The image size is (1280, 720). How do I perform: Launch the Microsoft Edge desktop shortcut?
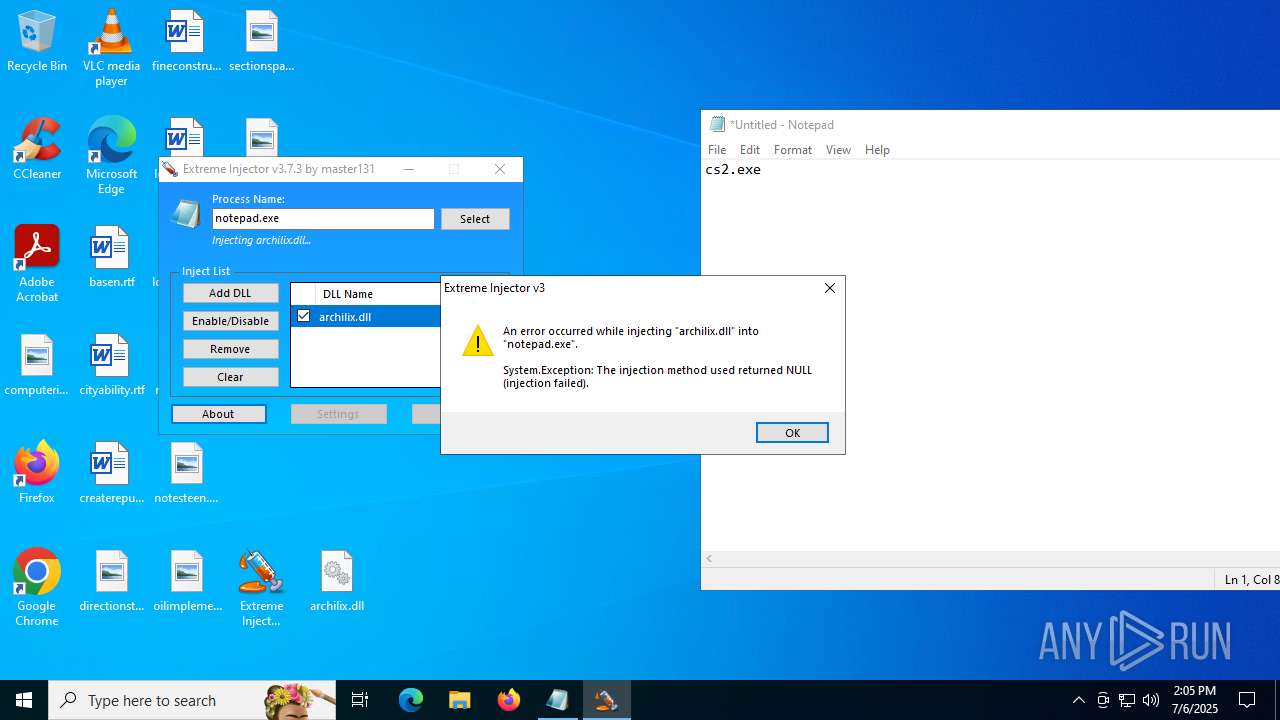click(x=111, y=156)
